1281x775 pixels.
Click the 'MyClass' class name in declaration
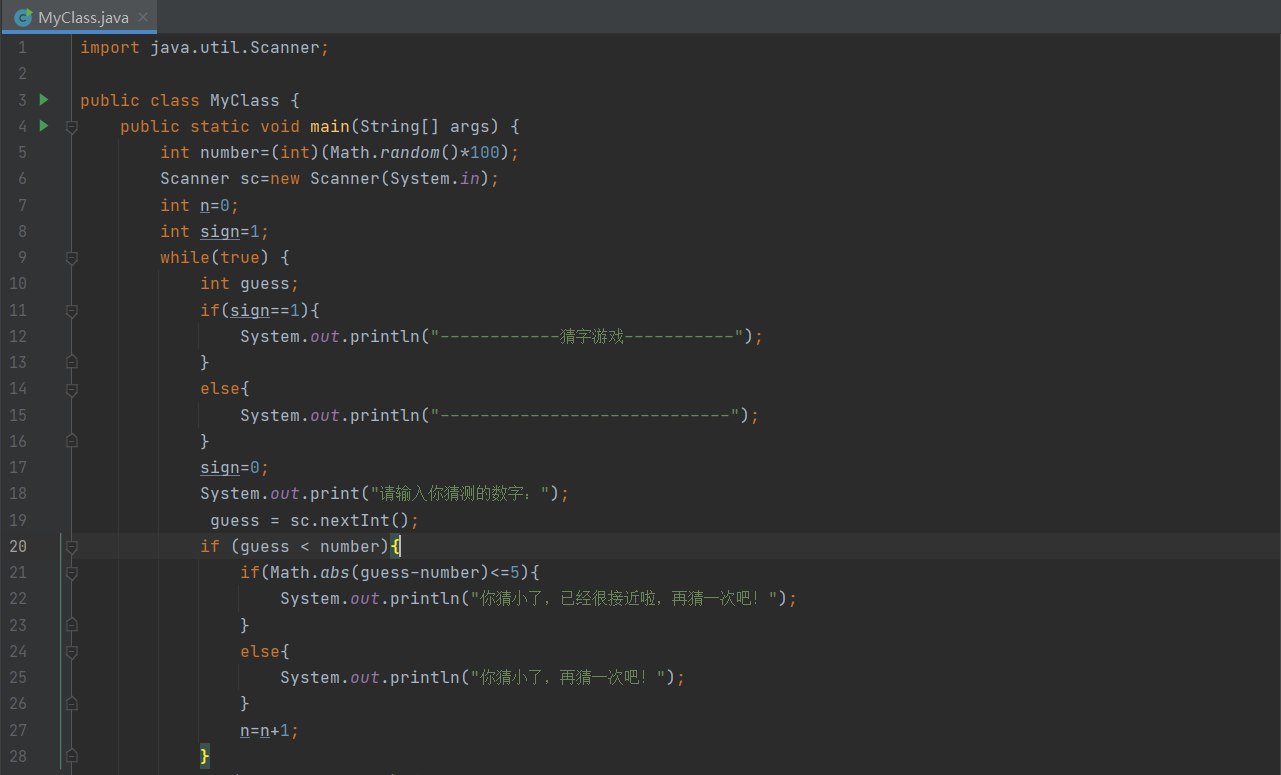click(244, 100)
